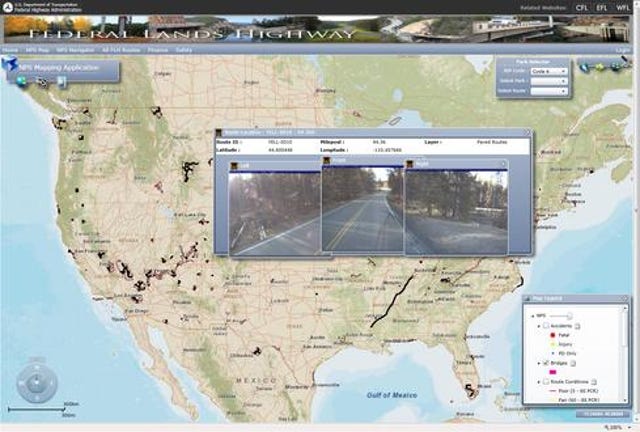Click the document icon next to Bridges layer

[x=573, y=363]
